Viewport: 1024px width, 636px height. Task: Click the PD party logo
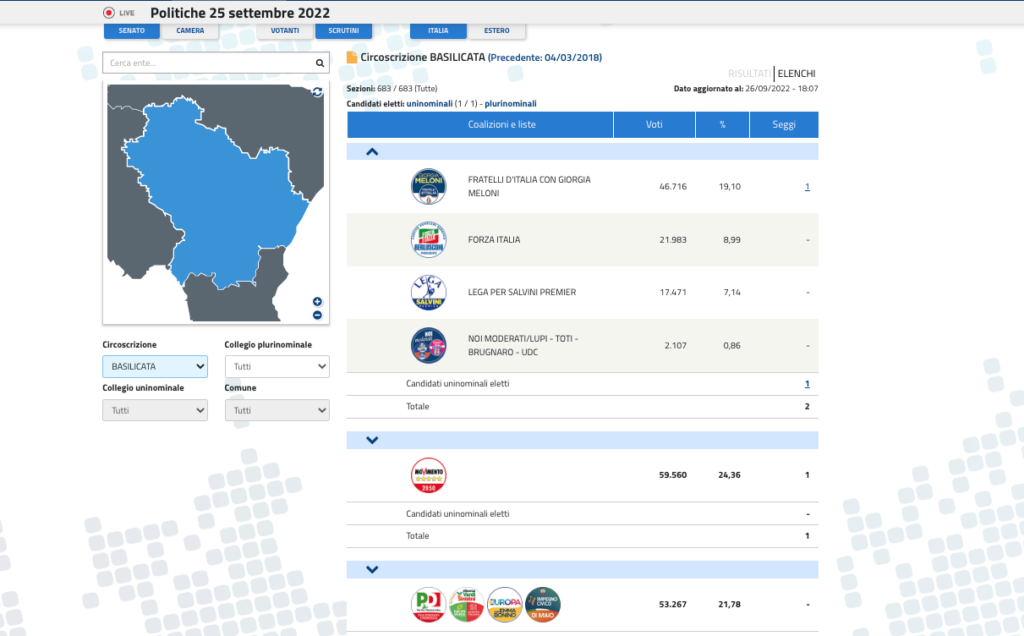pos(428,605)
